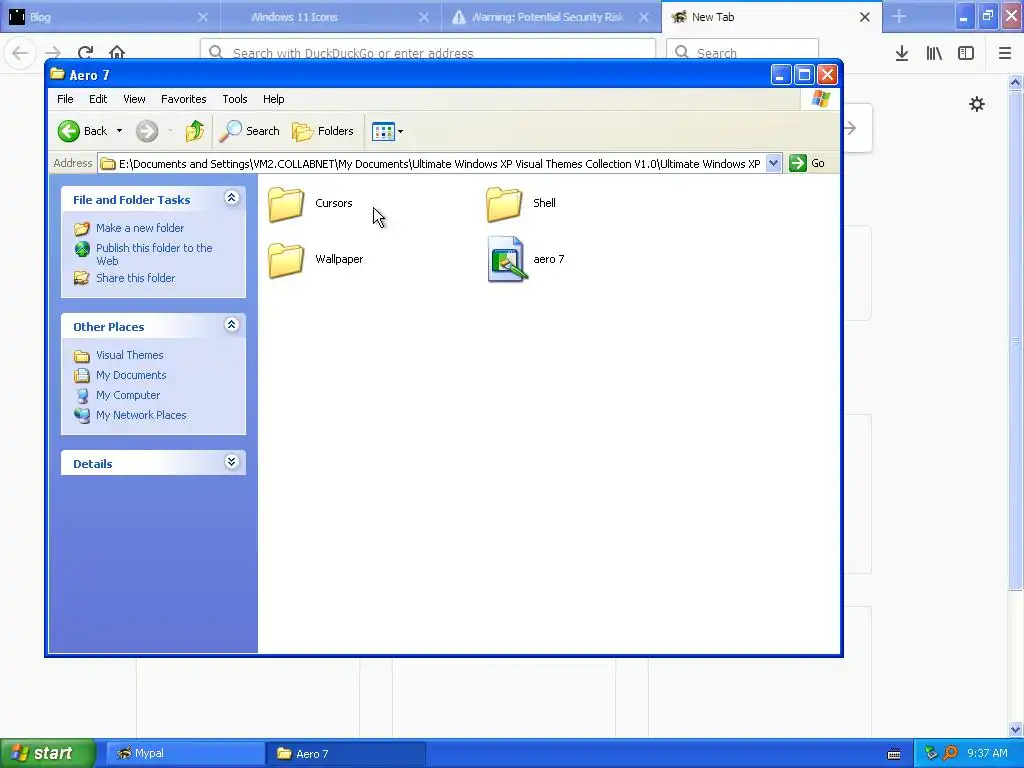Open the Tools menu
Viewport: 1024px width, 768px height.
pos(234,99)
